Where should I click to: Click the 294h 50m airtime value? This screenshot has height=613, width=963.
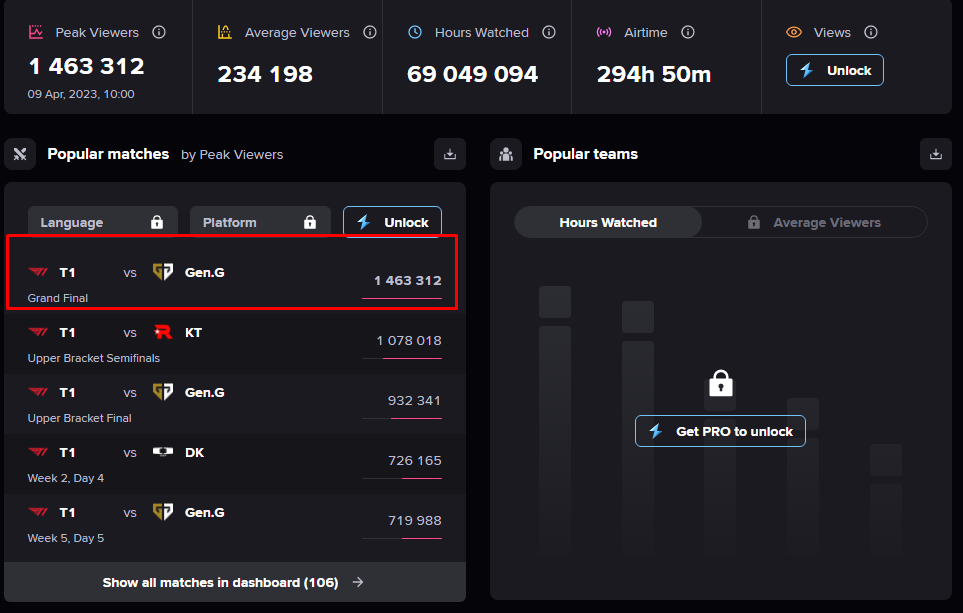pos(654,74)
